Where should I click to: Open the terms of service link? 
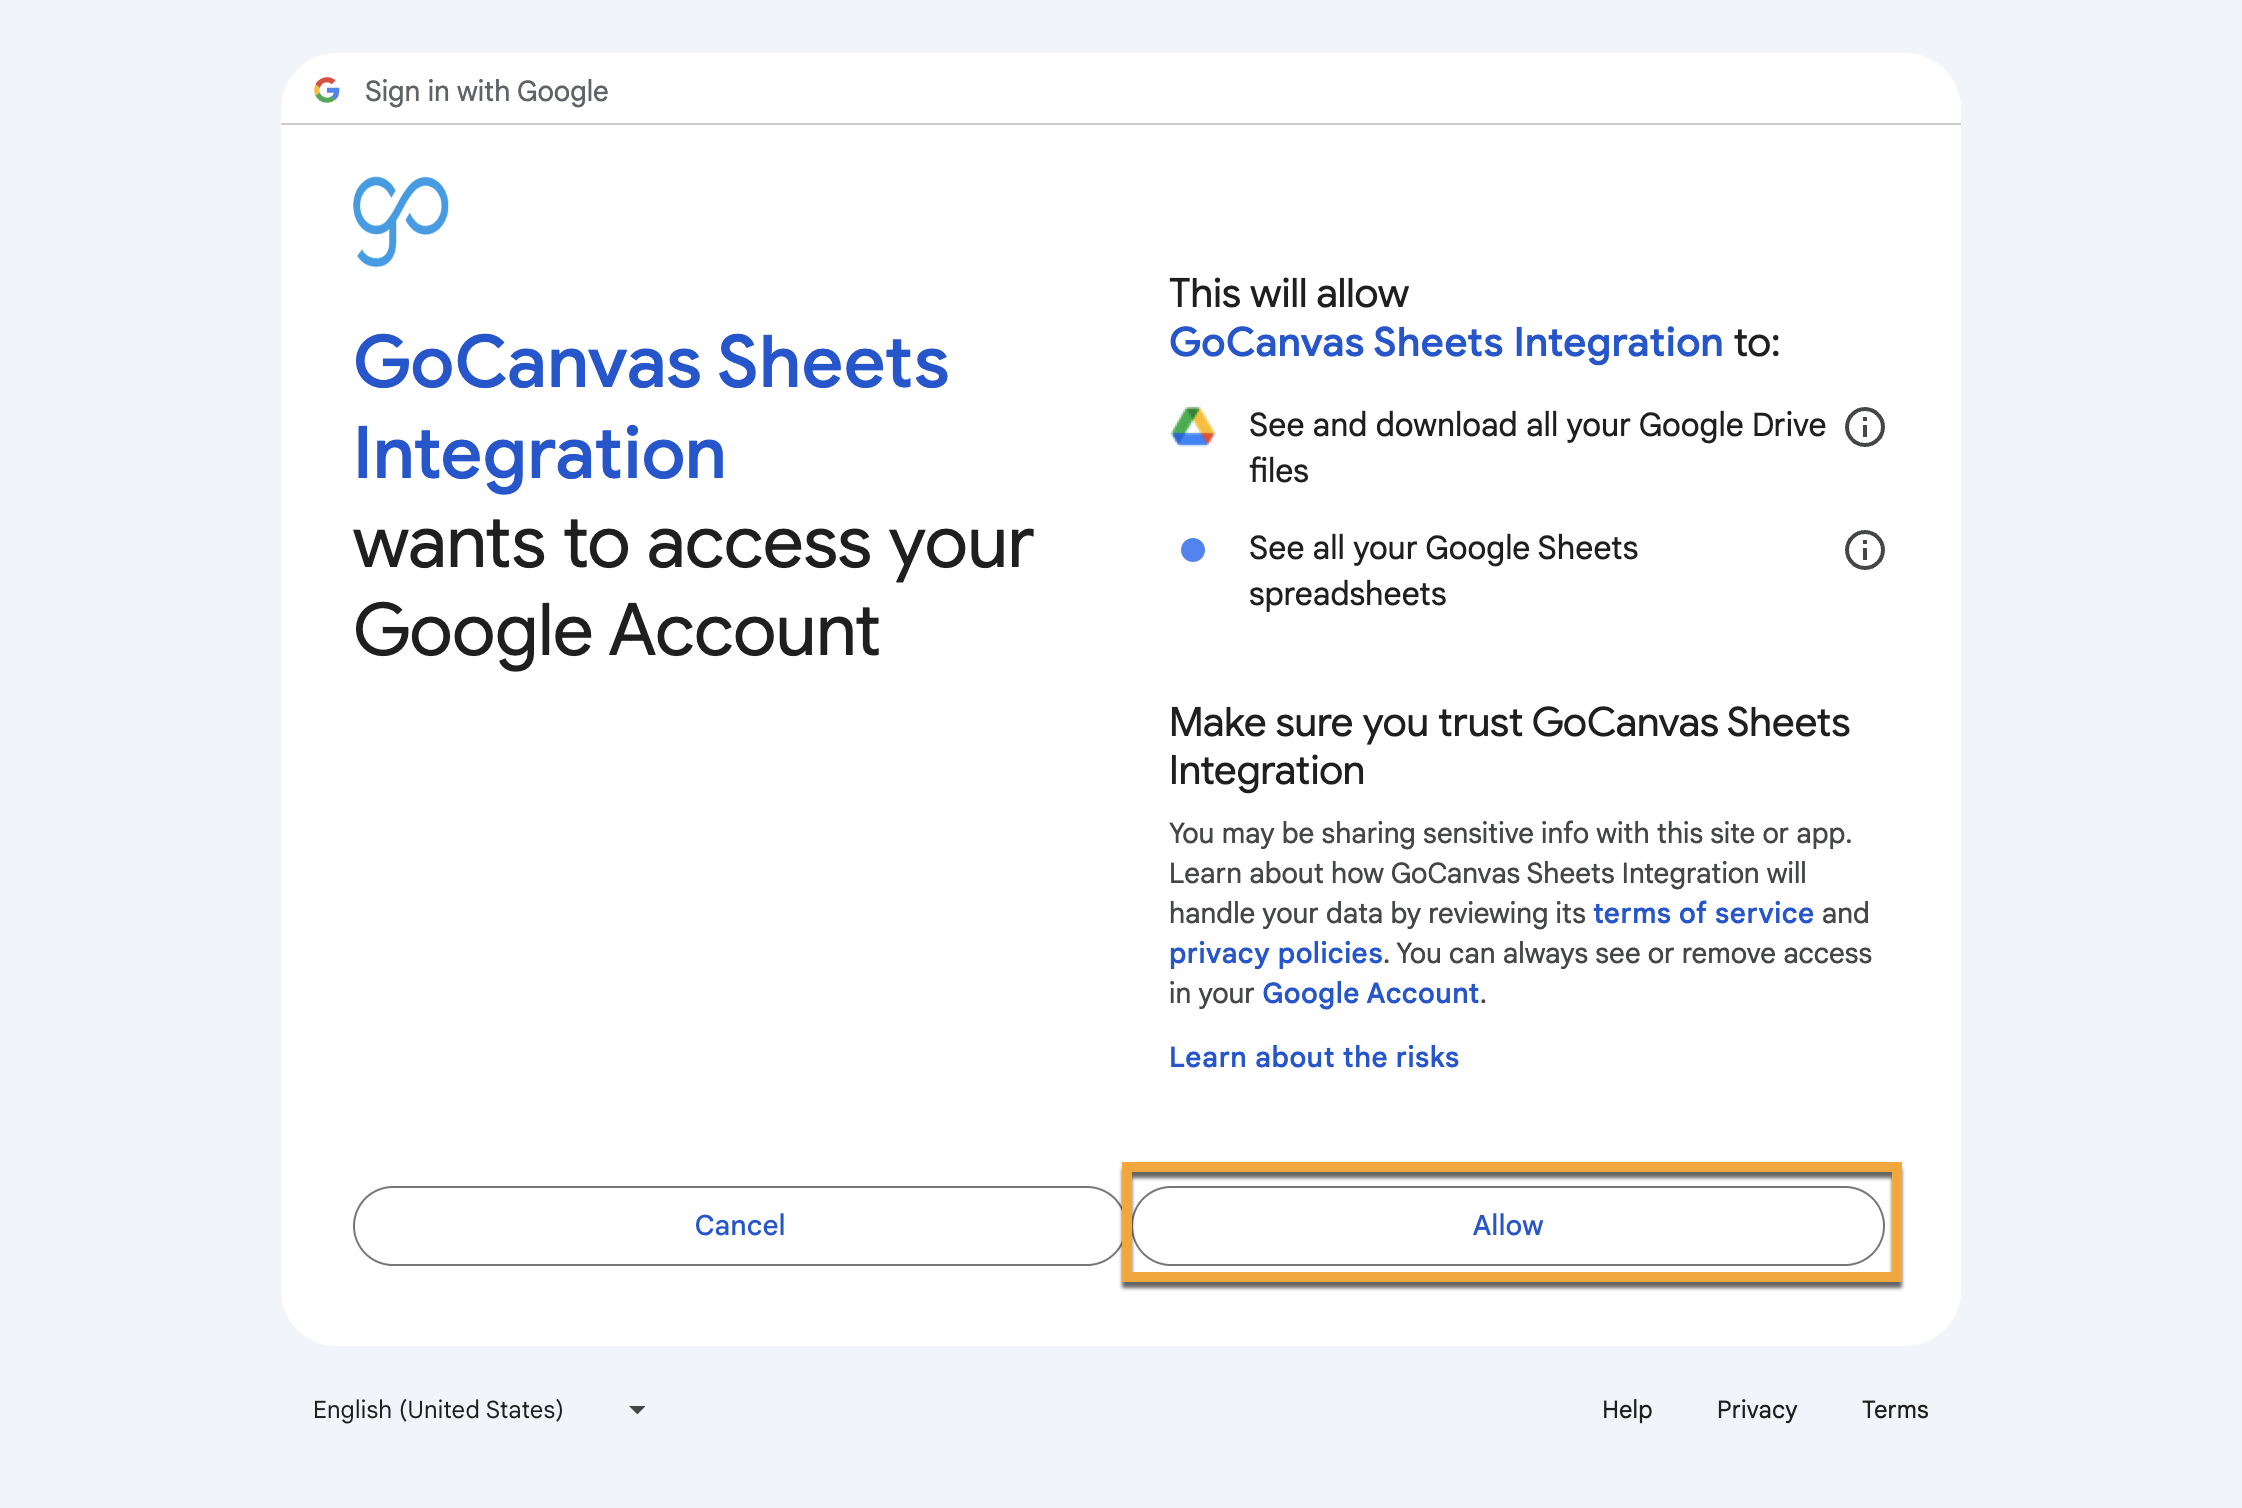click(1703, 913)
